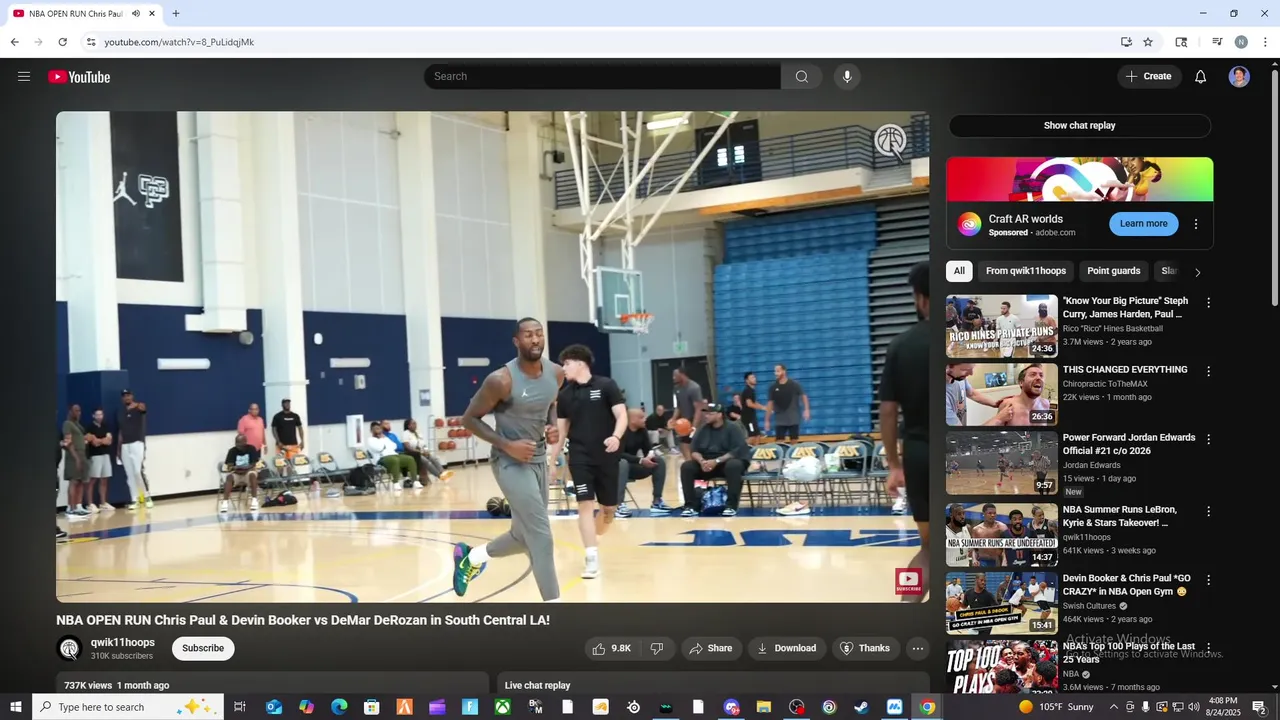This screenshot has height=720, width=1280.
Task: Click the qwik11hoops channel avatar
Action: [x=69, y=648]
